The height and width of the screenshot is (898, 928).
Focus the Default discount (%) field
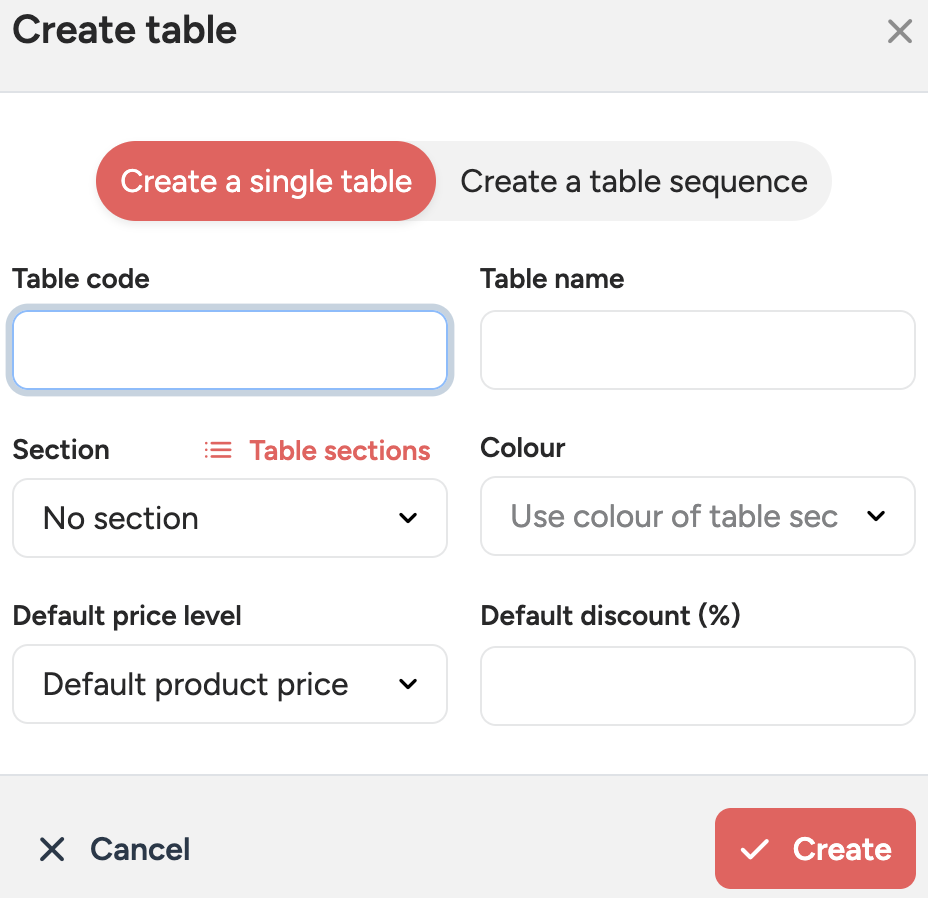[x=697, y=686]
